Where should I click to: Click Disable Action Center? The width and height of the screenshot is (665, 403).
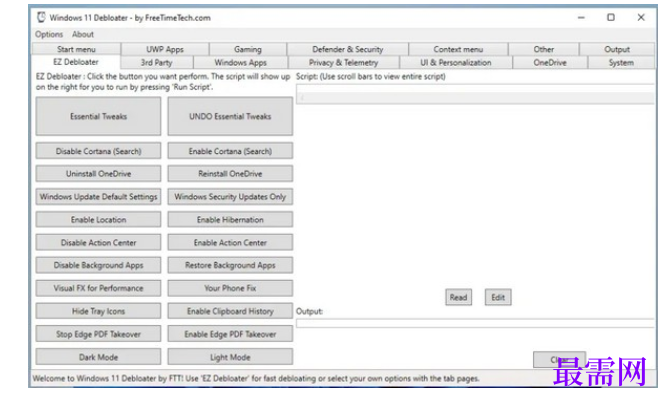[98, 243]
